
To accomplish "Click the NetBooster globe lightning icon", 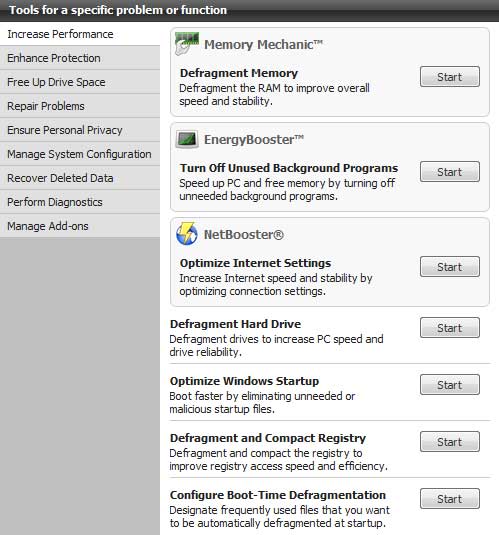I will (187, 234).
